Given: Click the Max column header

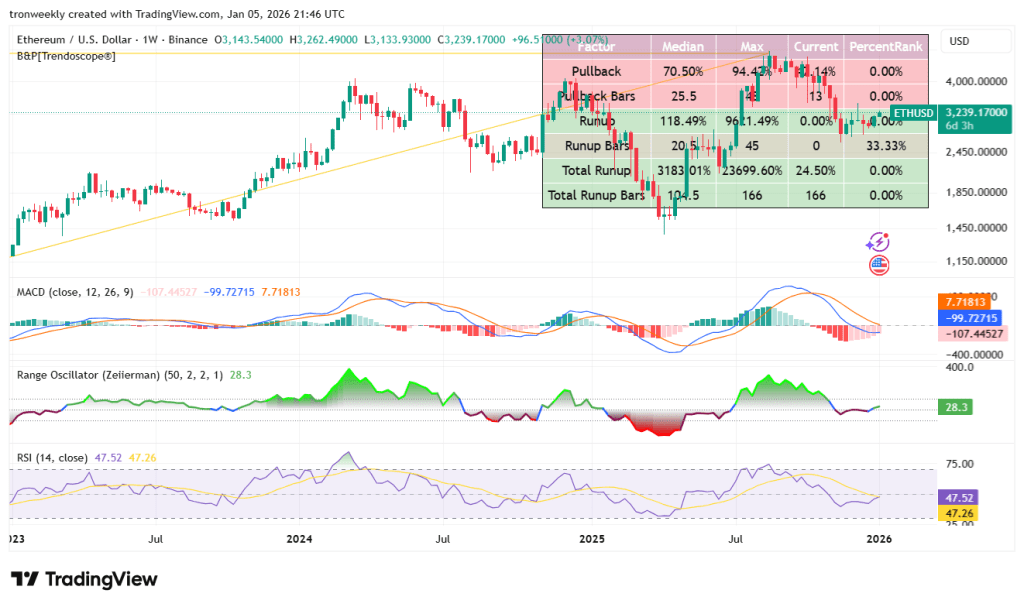Looking at the screenshot, I should click(x=752, y=46).
